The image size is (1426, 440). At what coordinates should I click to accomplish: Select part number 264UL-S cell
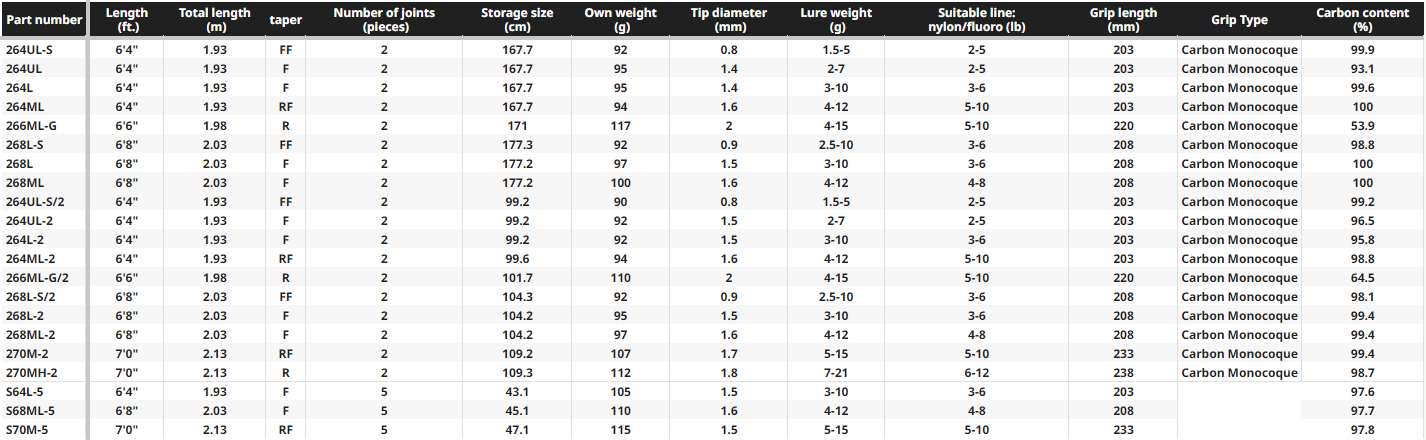pos(30,49)
